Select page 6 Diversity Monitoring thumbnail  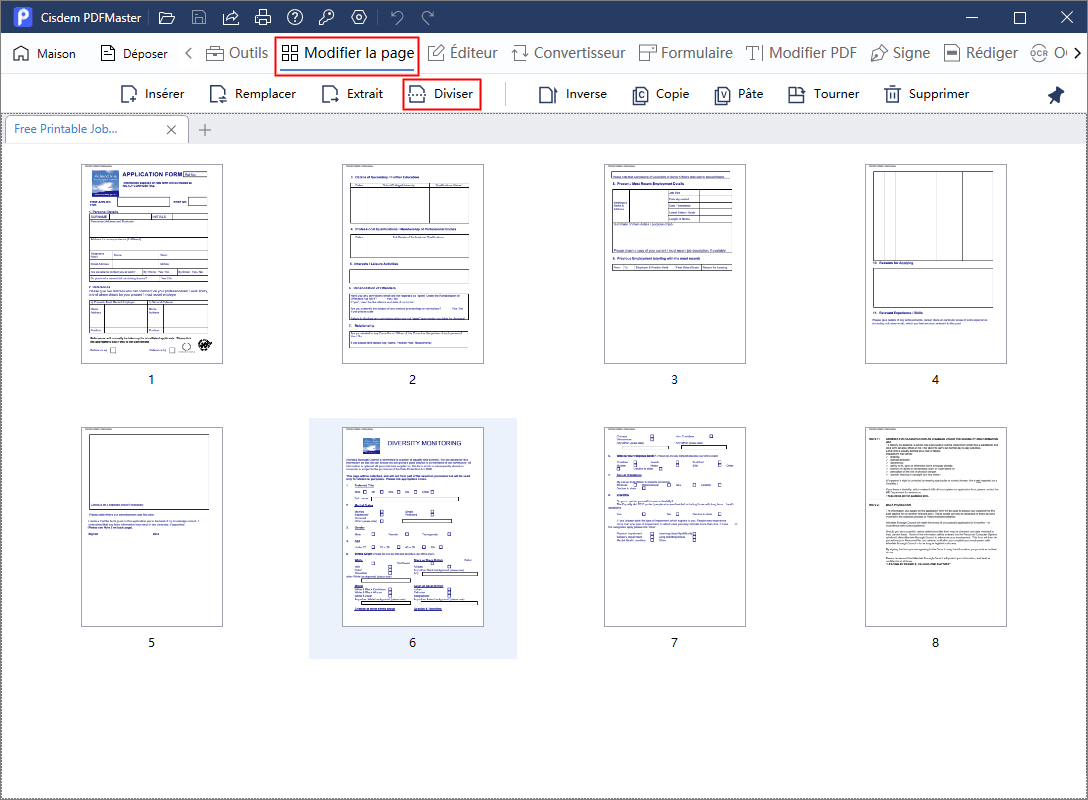413,527
